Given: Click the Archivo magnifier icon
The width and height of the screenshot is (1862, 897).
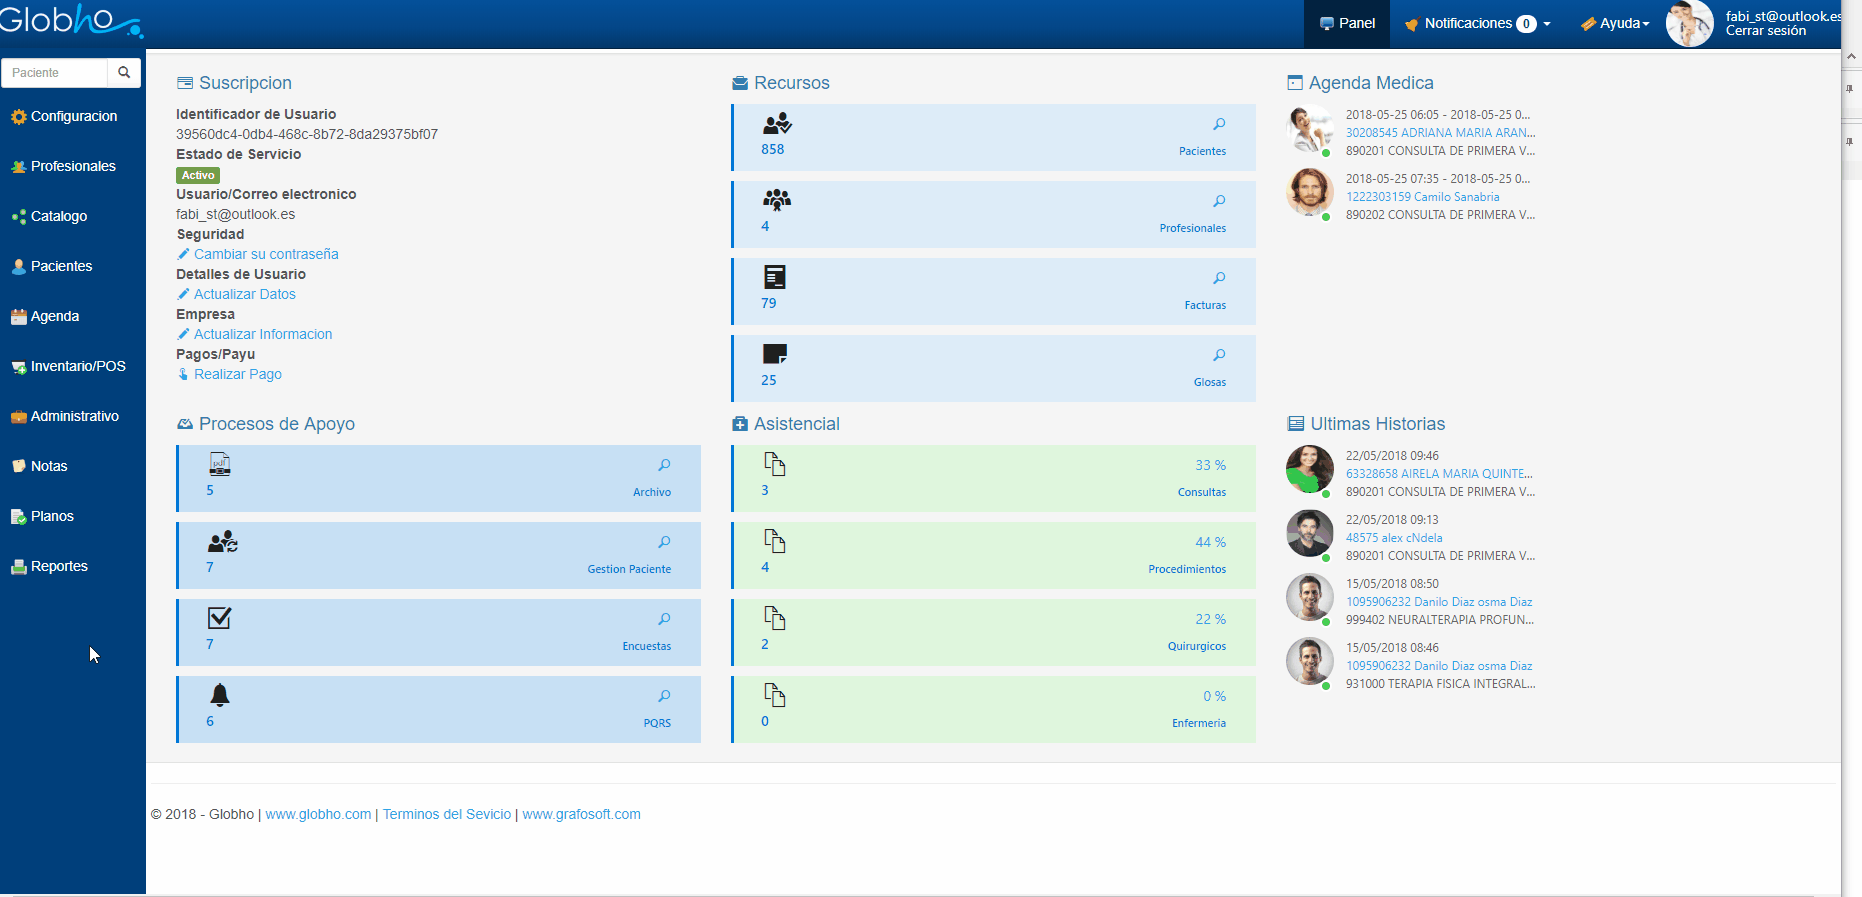Looking at the screenshot, I should point(664,465).
